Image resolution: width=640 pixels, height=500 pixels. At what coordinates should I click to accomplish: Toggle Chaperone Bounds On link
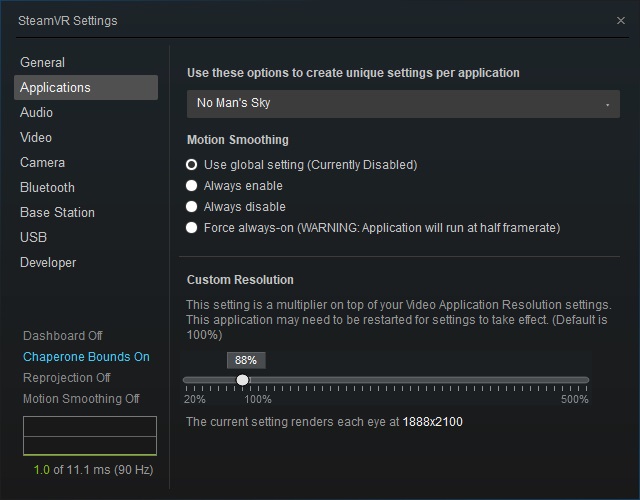tap(86, 357)
